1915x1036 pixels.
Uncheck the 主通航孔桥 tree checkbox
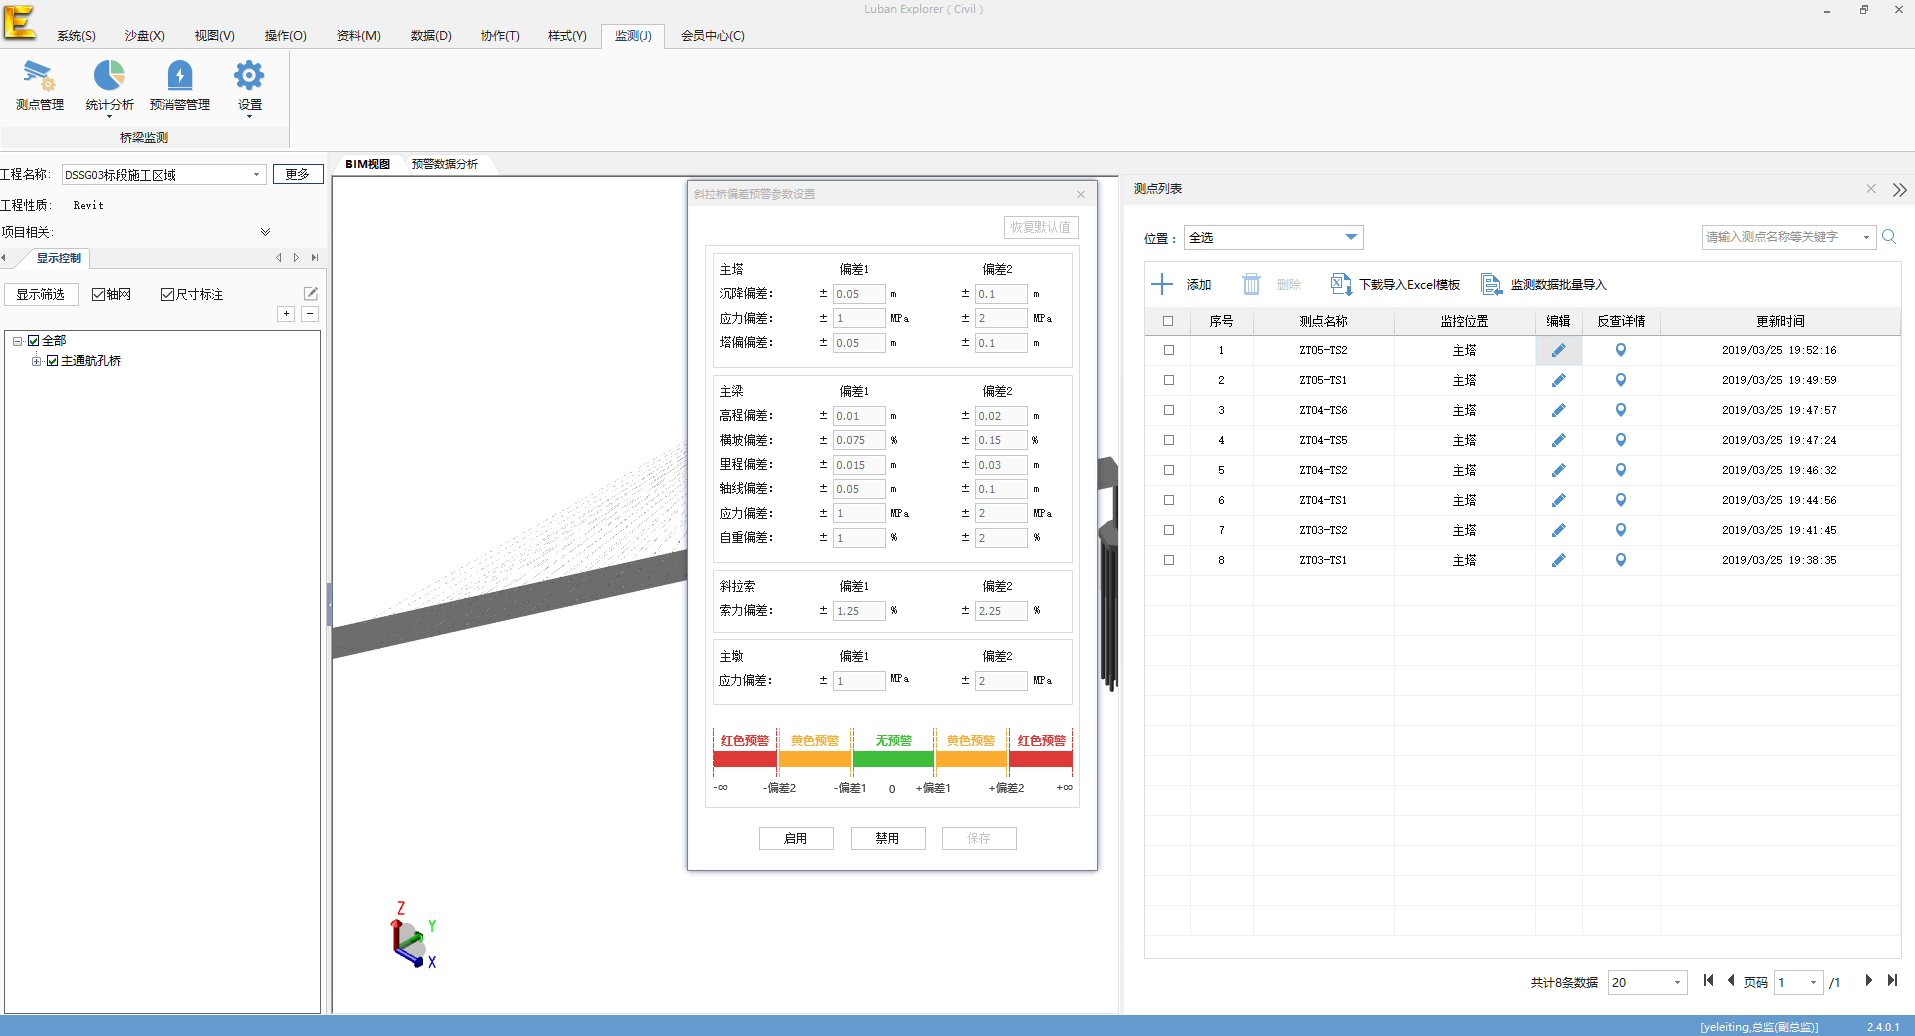(53, 361)
